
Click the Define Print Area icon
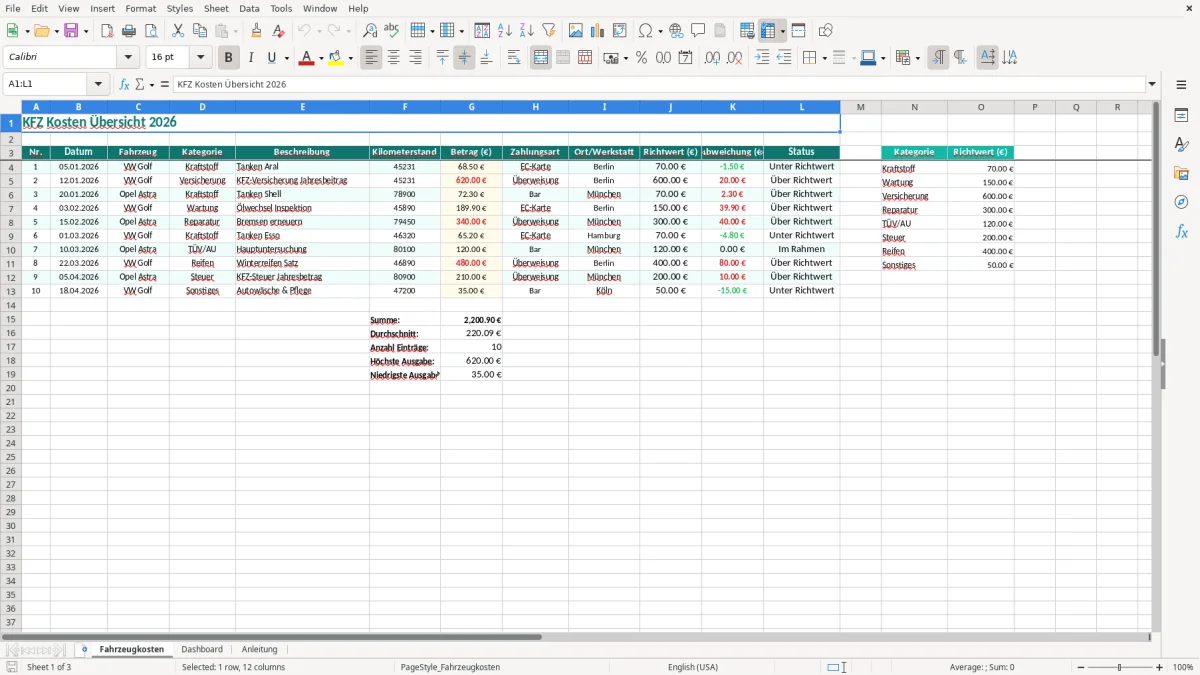747,31
